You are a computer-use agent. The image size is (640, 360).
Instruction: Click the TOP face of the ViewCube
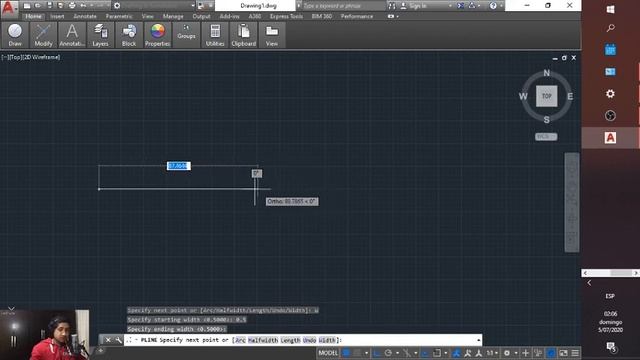[x=547, y=96]
